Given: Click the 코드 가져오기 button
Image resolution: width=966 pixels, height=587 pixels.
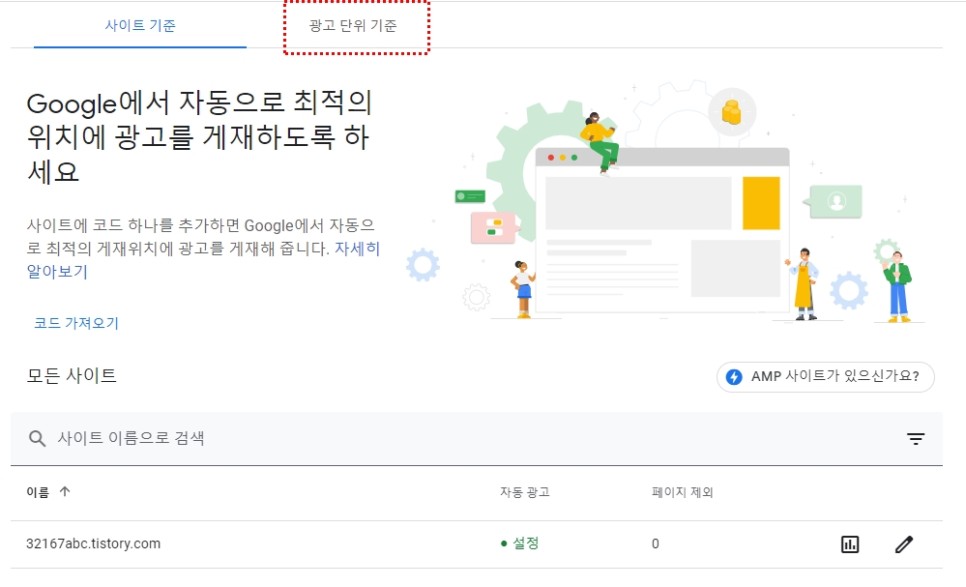Looking at the screenshot, I should coord(76,323).
